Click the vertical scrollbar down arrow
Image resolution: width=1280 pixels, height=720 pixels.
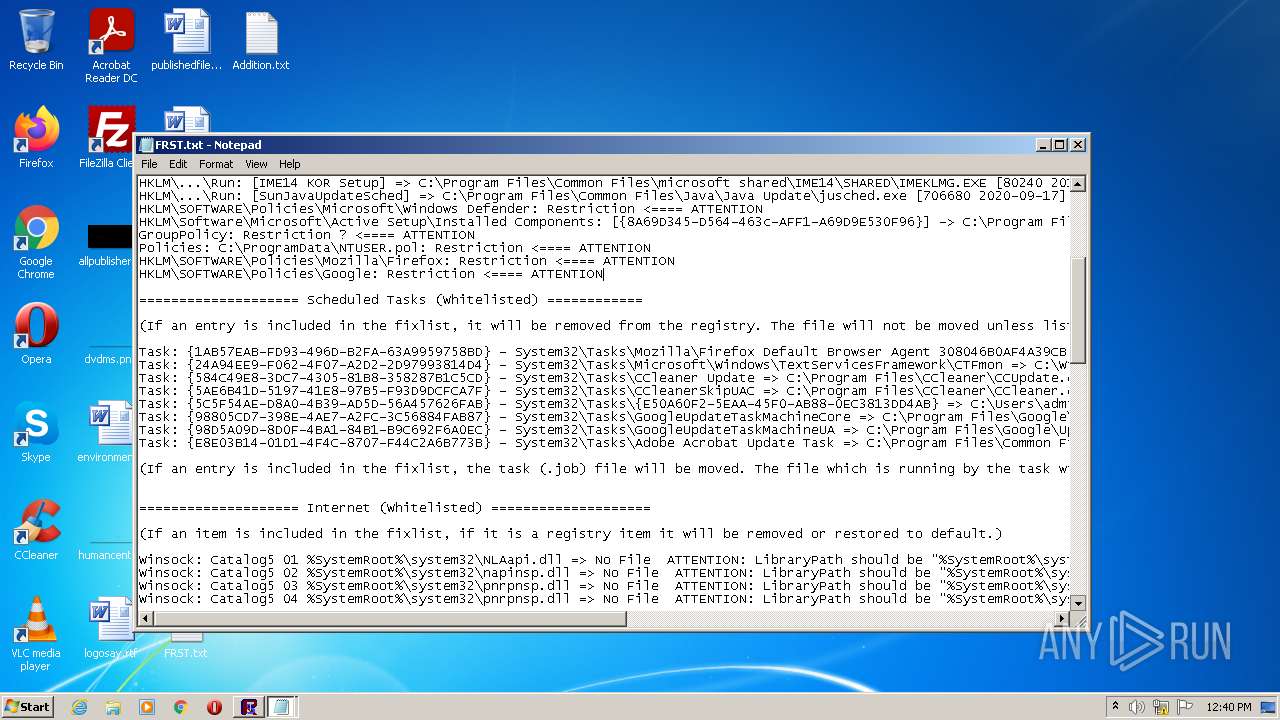pos(1078,603)
